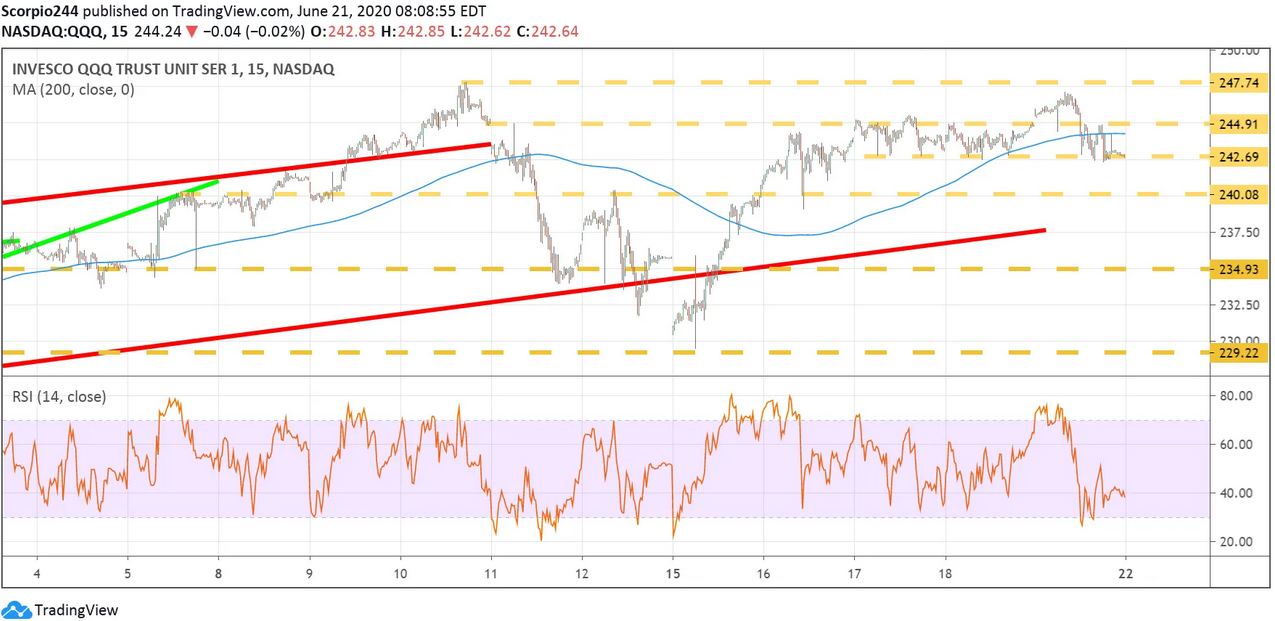Click date 12 on time axis
Screen dimensions: 1275x621
pos(582,572)
